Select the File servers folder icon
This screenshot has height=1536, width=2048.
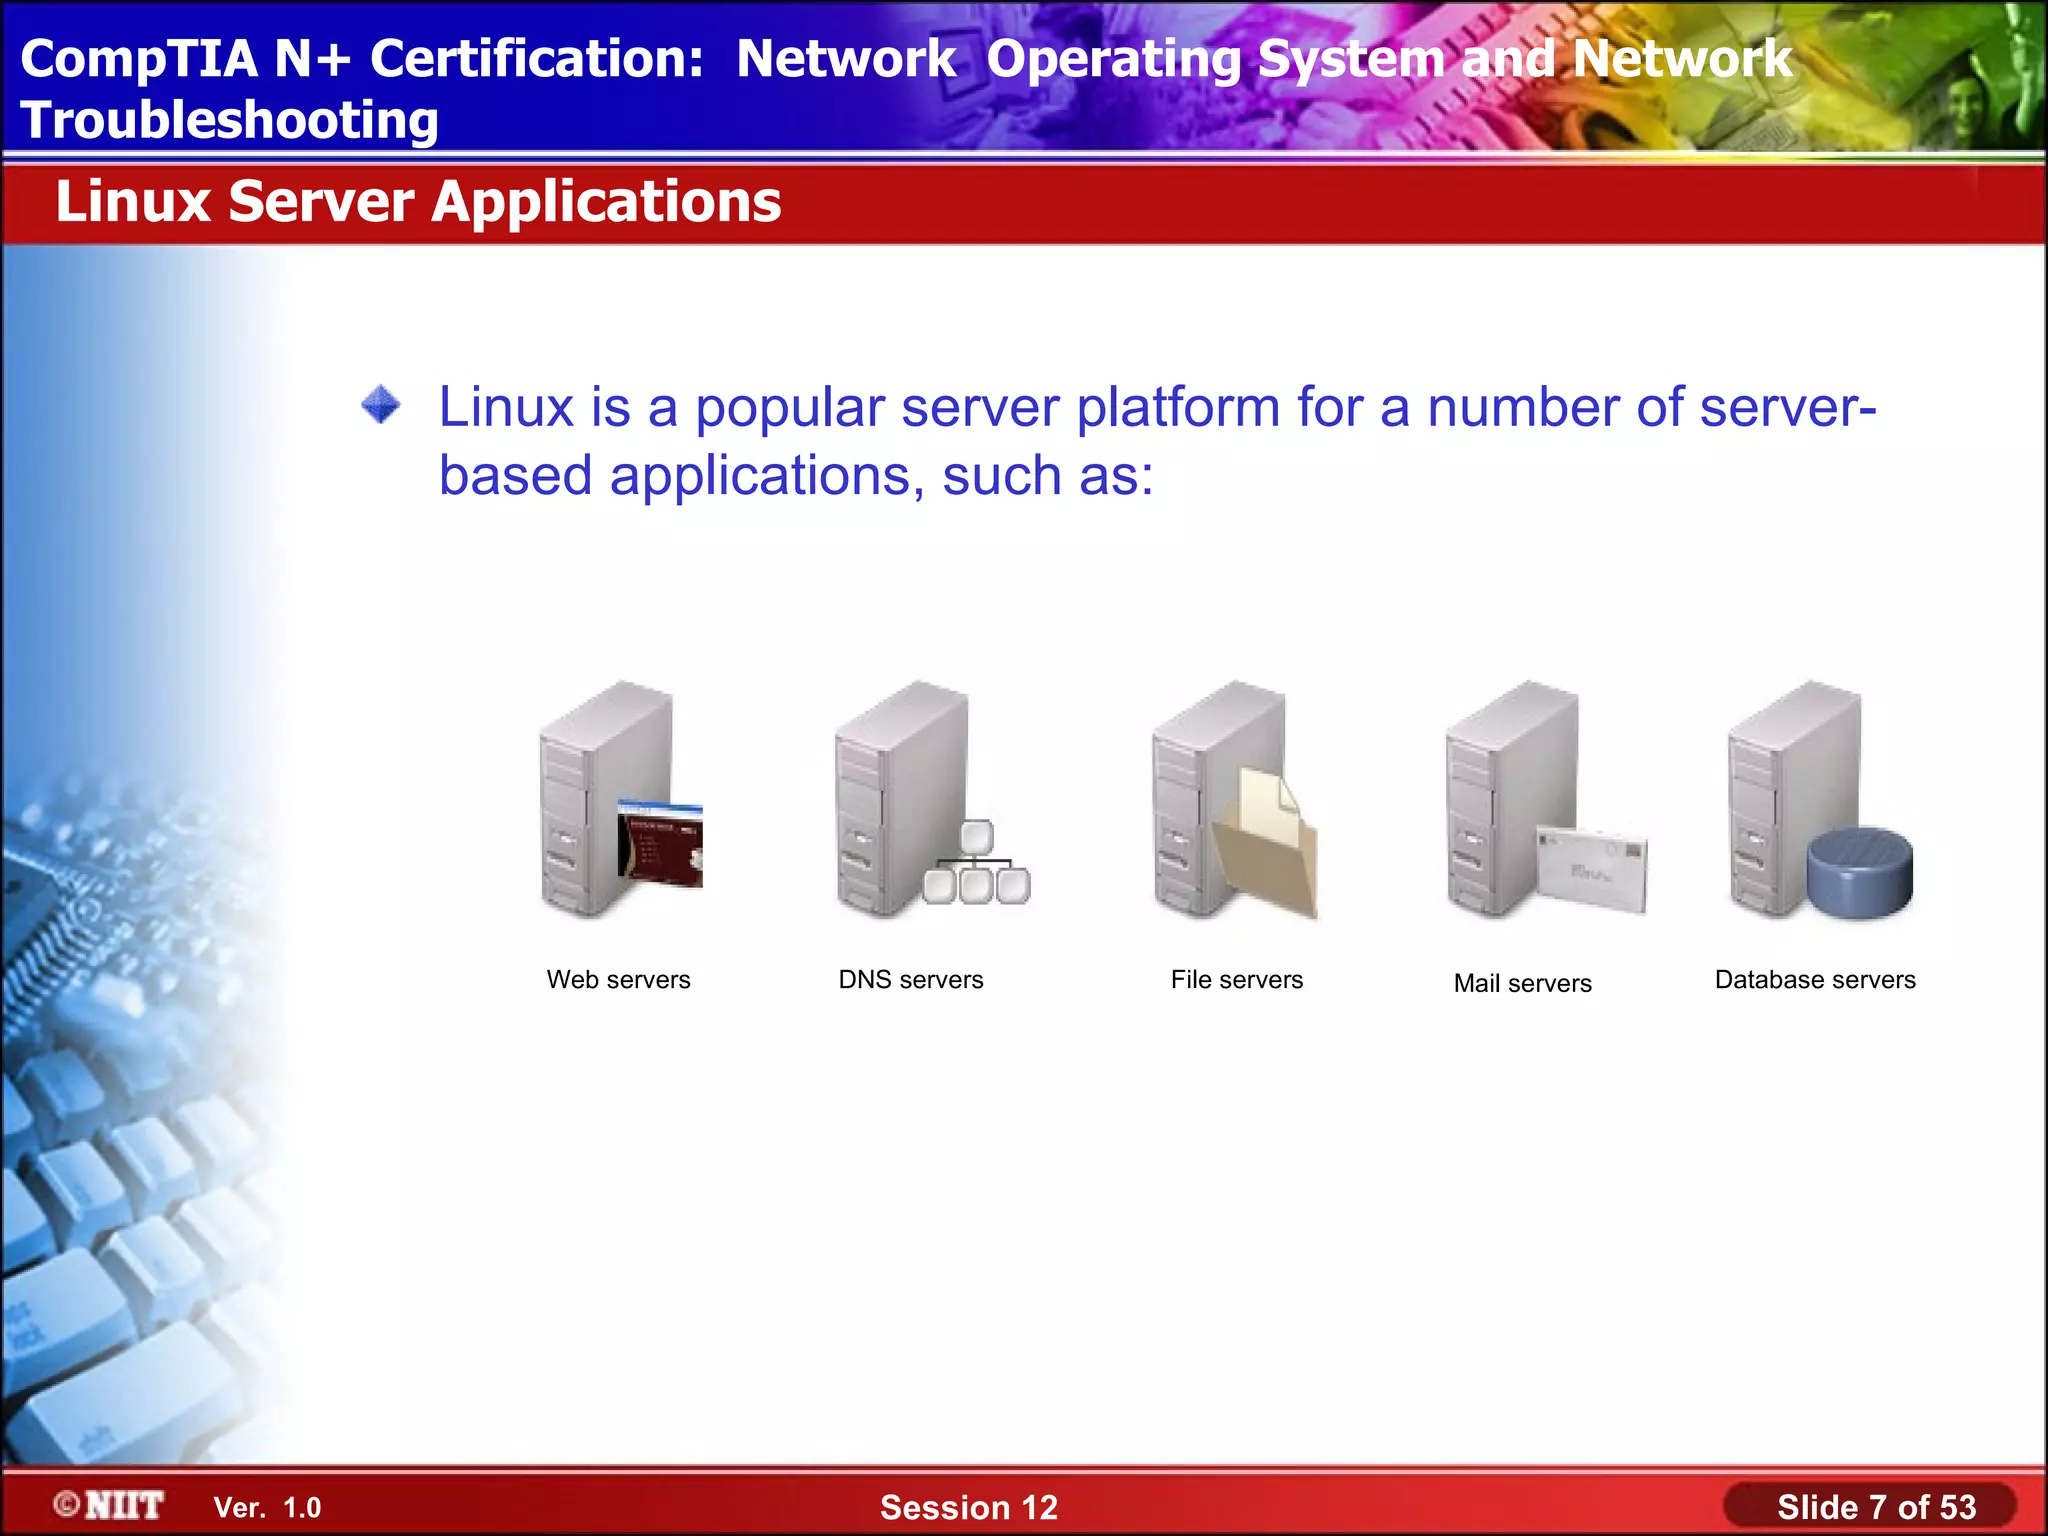[1265, 842]
